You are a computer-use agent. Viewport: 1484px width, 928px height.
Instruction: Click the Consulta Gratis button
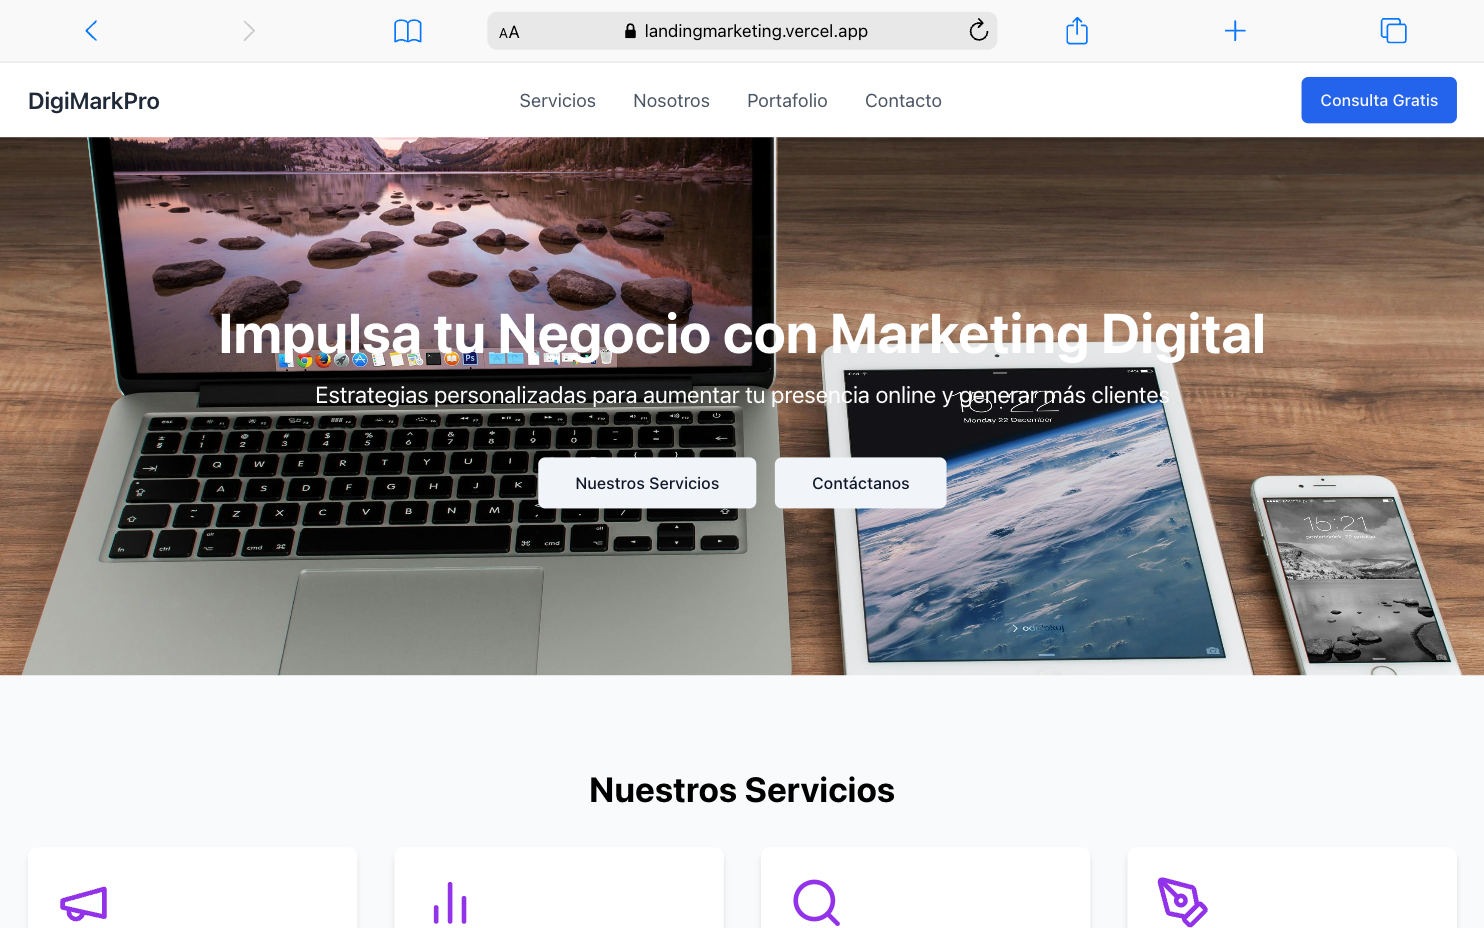tap(1378, 100)
